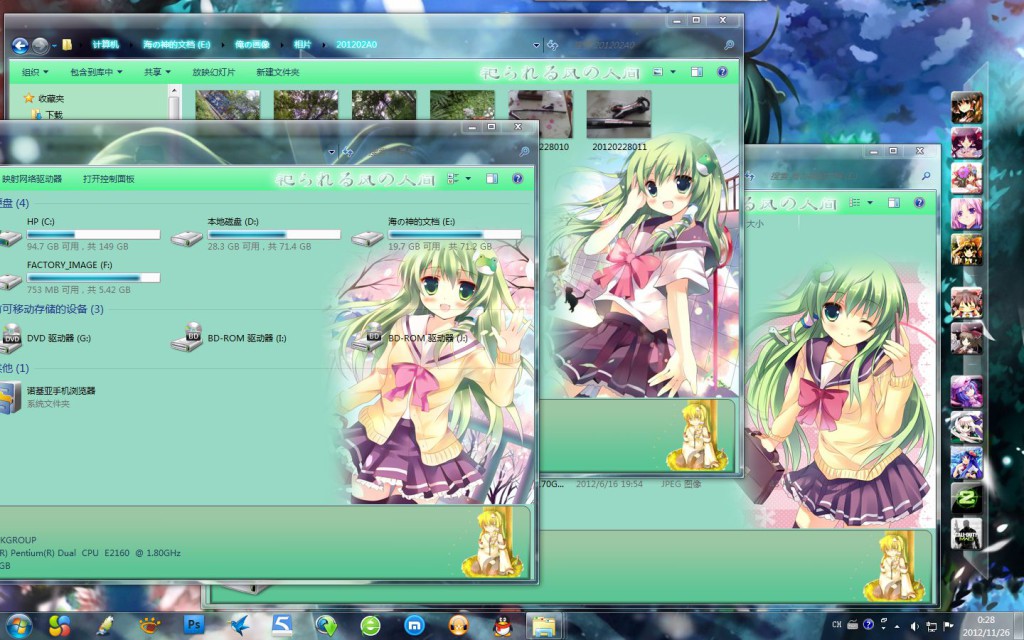The width and height of the screenshot is (1024, 640).
Task: Launch the Modern Warfare 2 dock icon
Action: point(967,500)
